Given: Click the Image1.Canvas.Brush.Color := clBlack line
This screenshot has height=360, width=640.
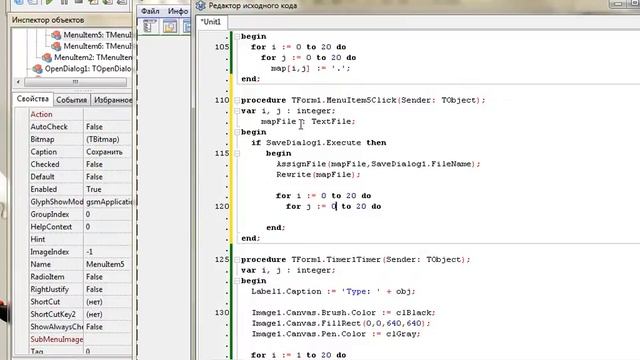Looking at the screenshot, I should pos(344,313).
